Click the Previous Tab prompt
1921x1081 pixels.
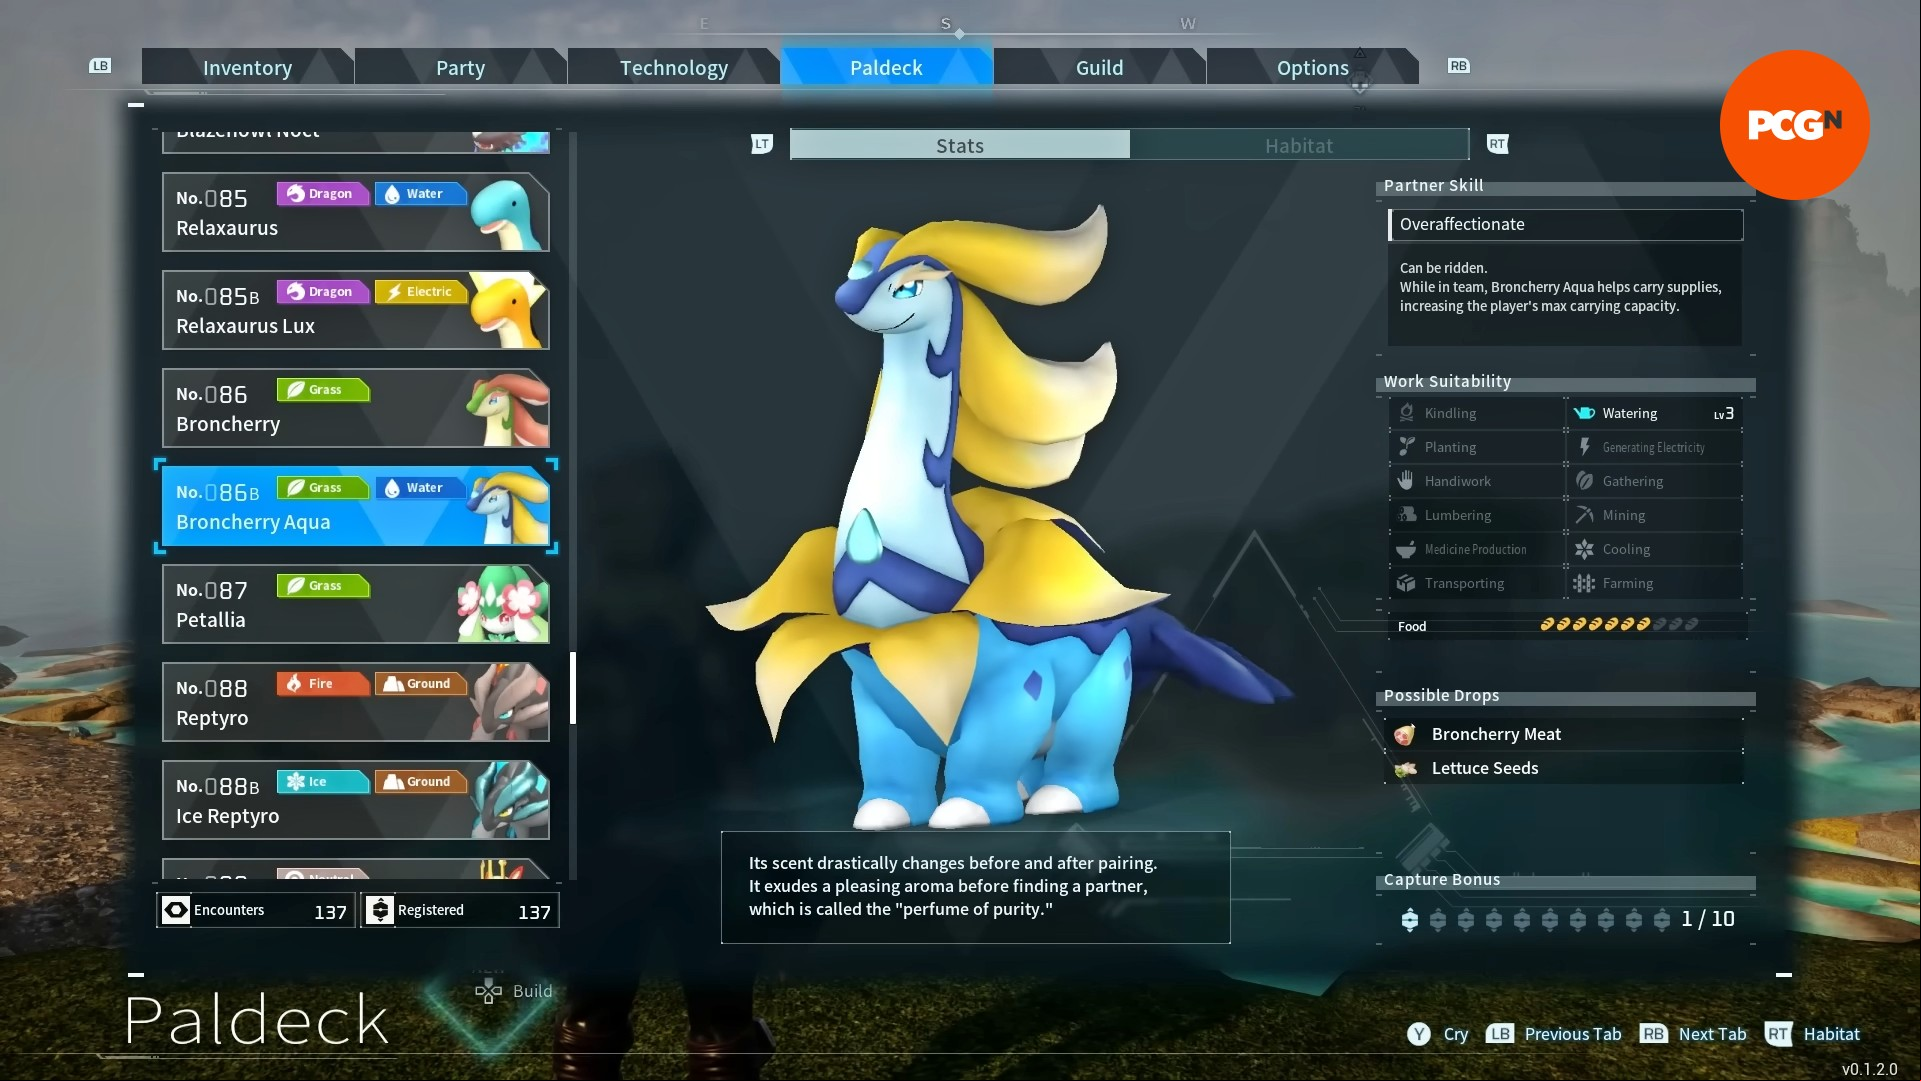click(1553, 1034)
